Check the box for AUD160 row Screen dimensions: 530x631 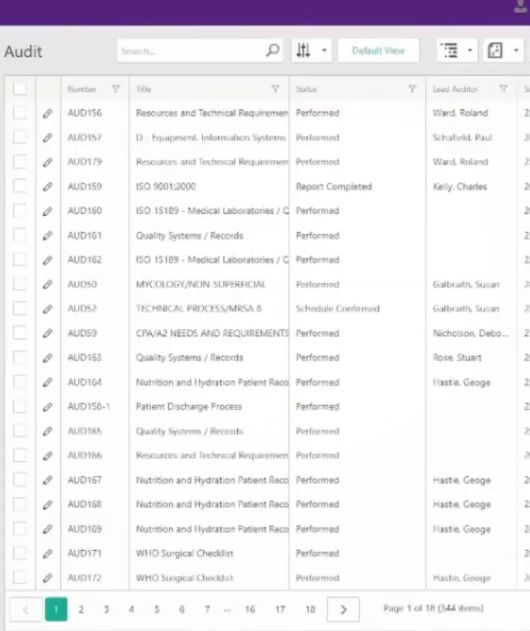(20, 211)
